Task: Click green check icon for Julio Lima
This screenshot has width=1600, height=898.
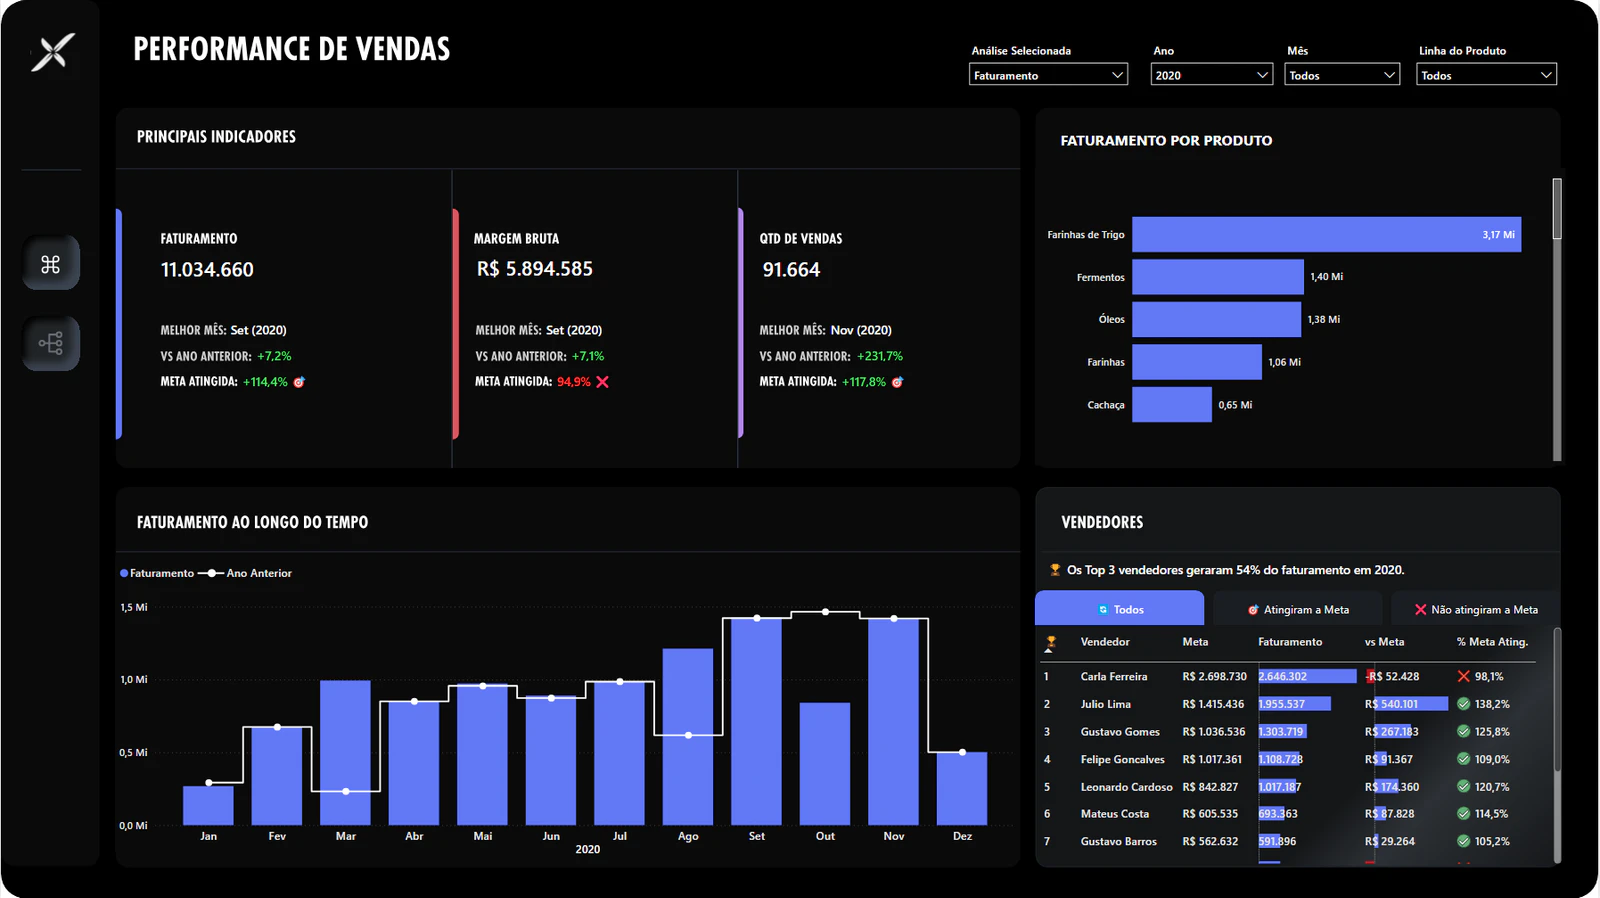Action: [x=1463, y=704]
